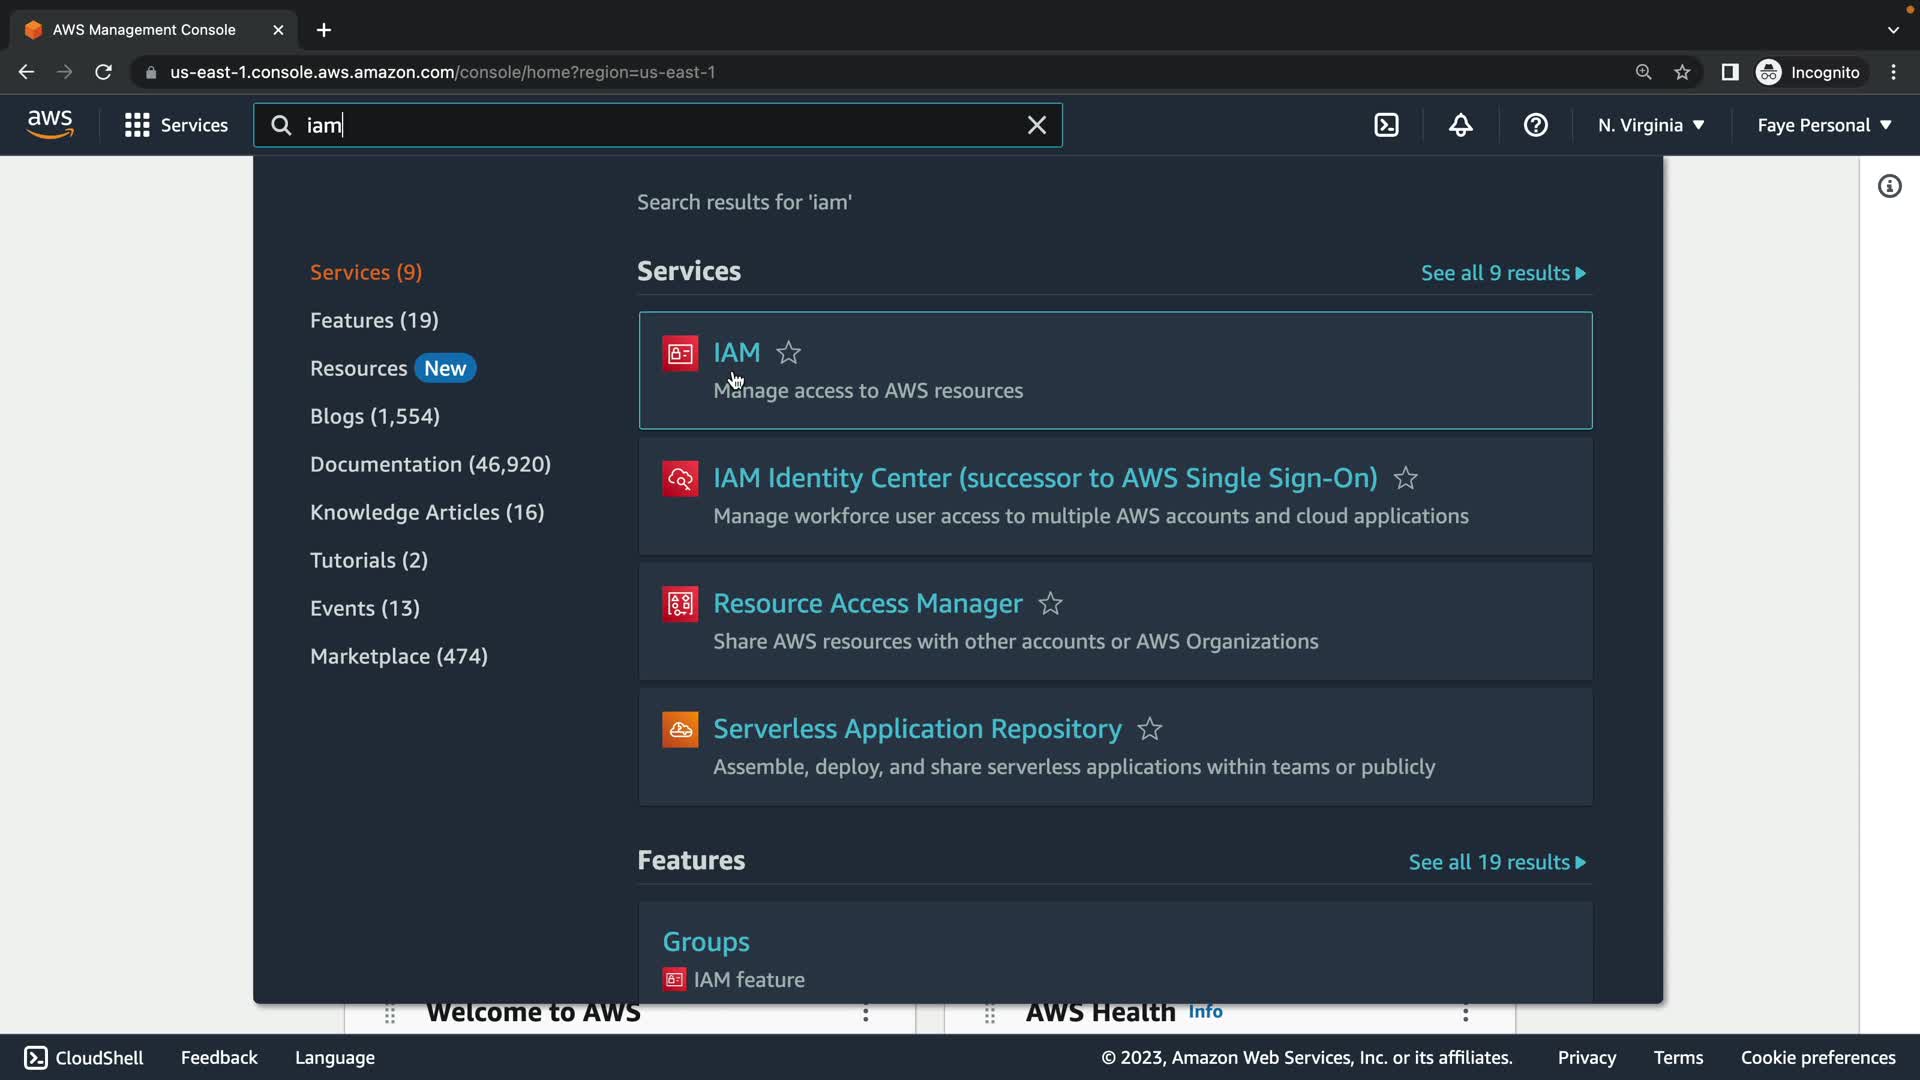The height and width of the screenshot is (1080, 1920).
Task: Click the Resource Access Manager service icon
Action: 680,604
